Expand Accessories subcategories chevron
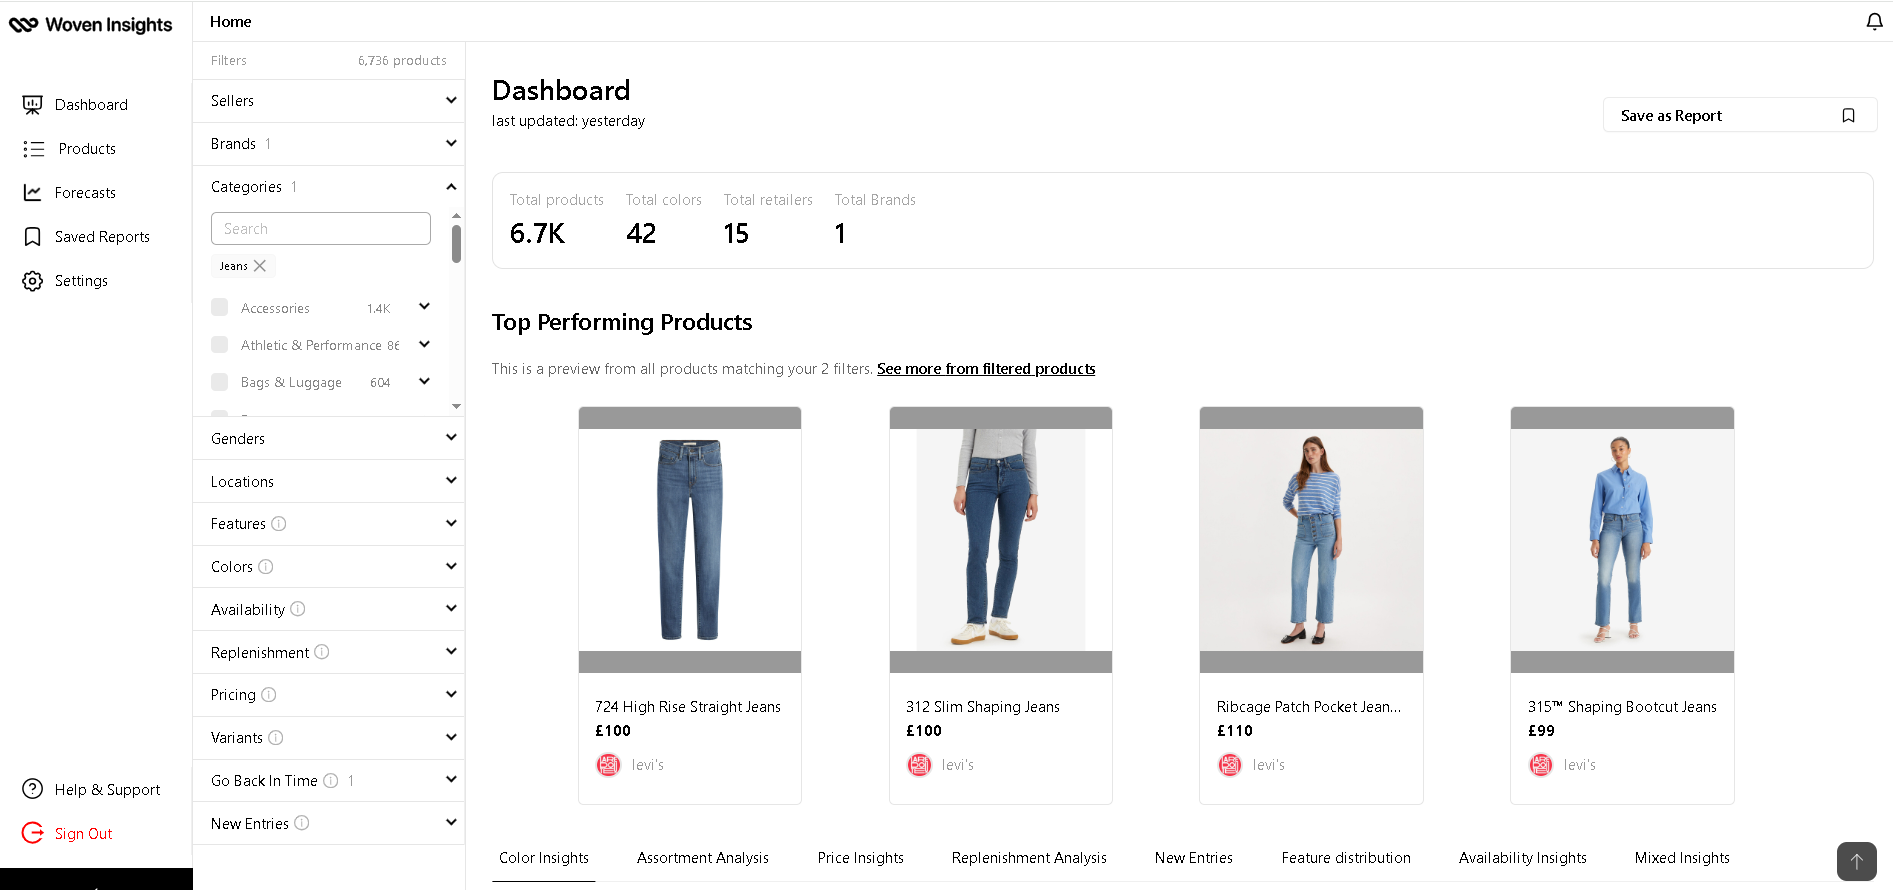This screenshot has height=890, width=1893. (424, 307)
